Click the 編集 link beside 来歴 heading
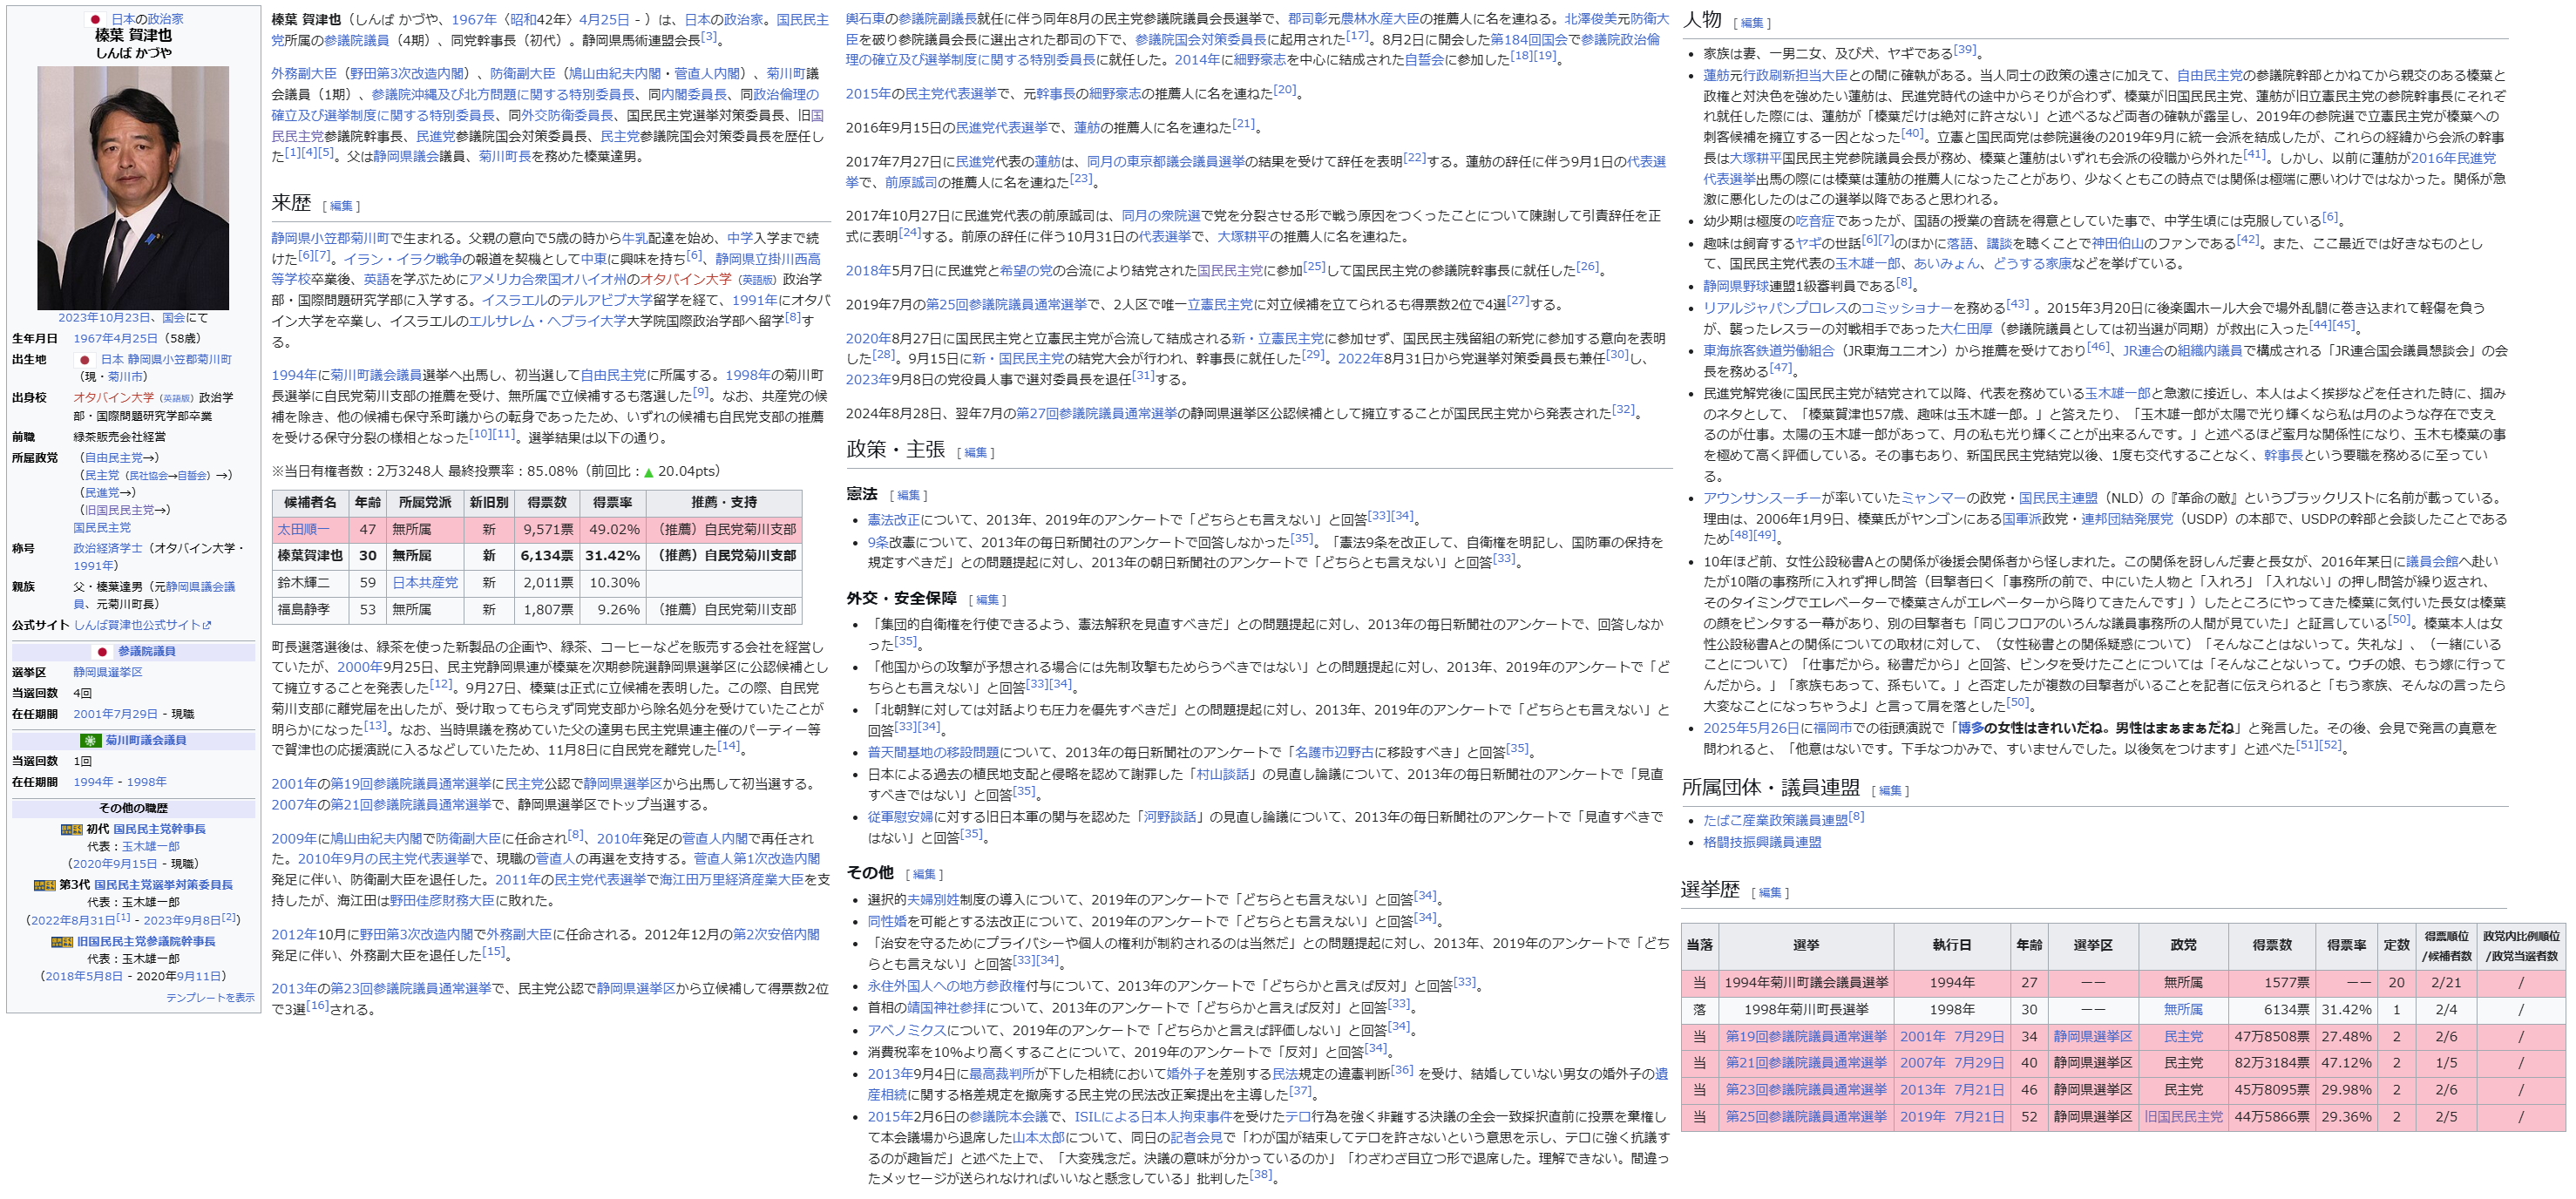Viewport: 2576px width, 1199px height. click(341, 206)
